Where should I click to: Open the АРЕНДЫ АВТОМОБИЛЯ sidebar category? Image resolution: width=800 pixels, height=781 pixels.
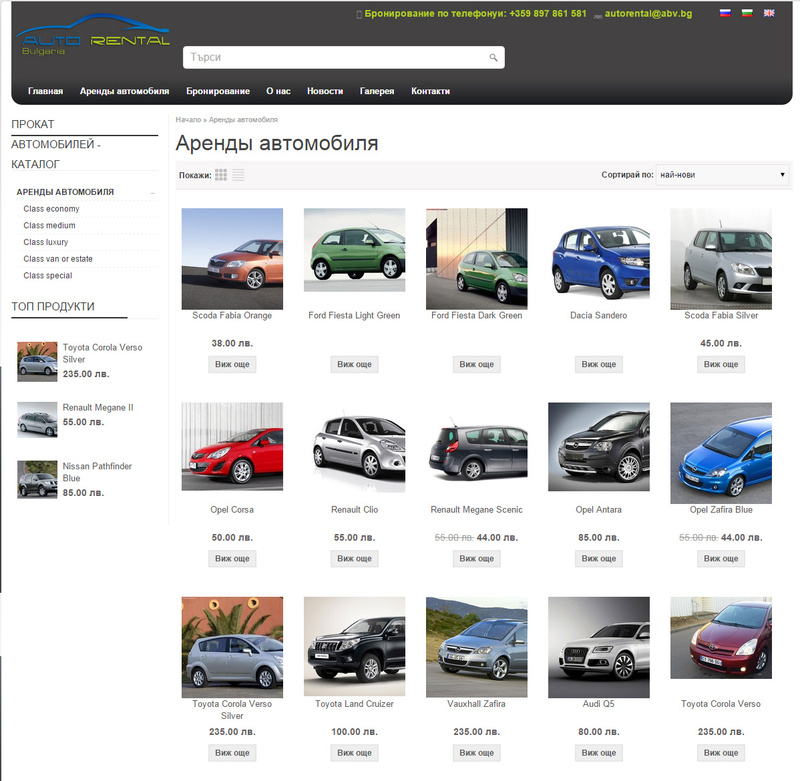click(65, 192)
